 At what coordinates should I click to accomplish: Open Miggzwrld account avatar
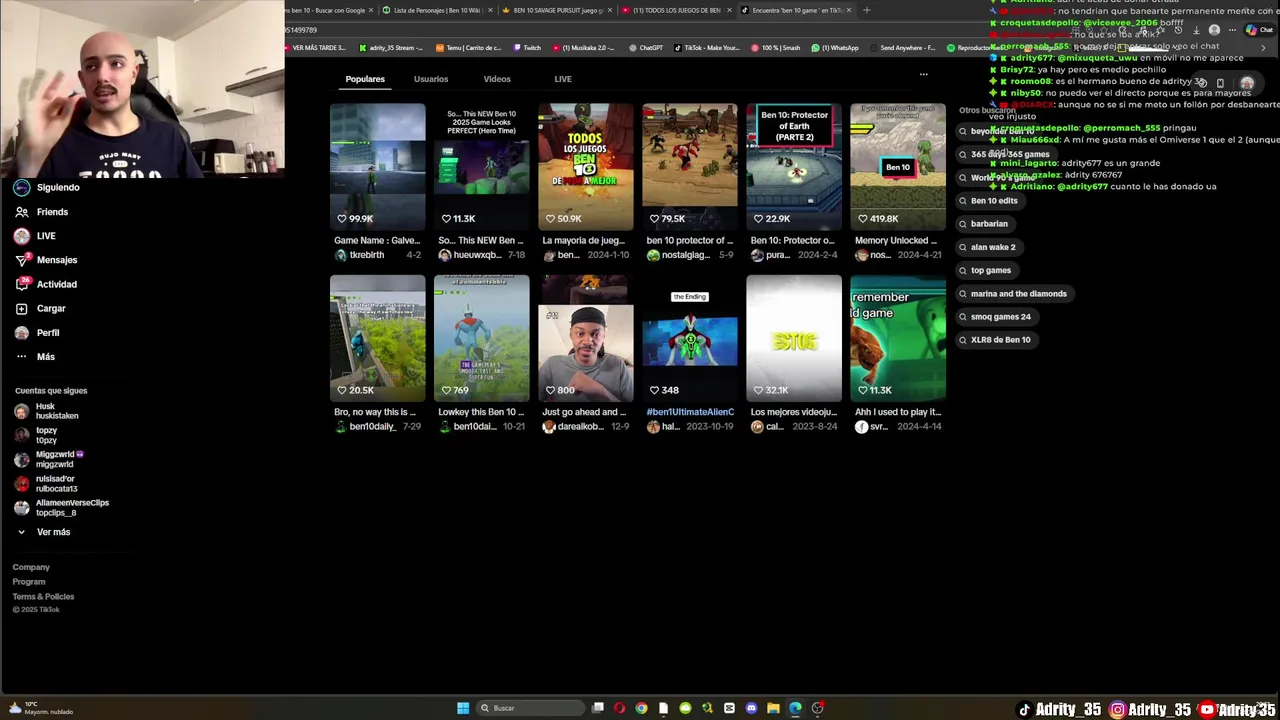pyautogui.click(x=22, y=459)
